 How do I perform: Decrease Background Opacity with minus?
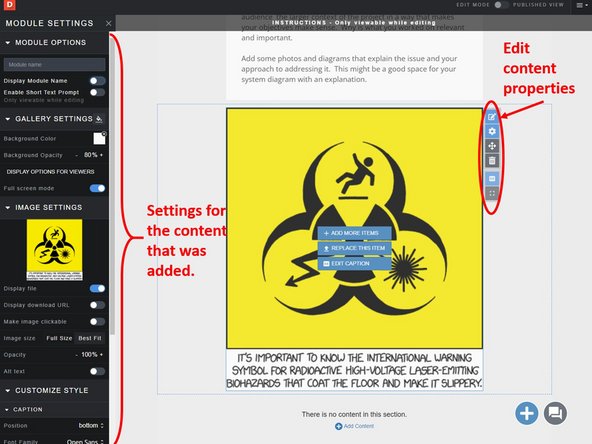tap(77, 155)
